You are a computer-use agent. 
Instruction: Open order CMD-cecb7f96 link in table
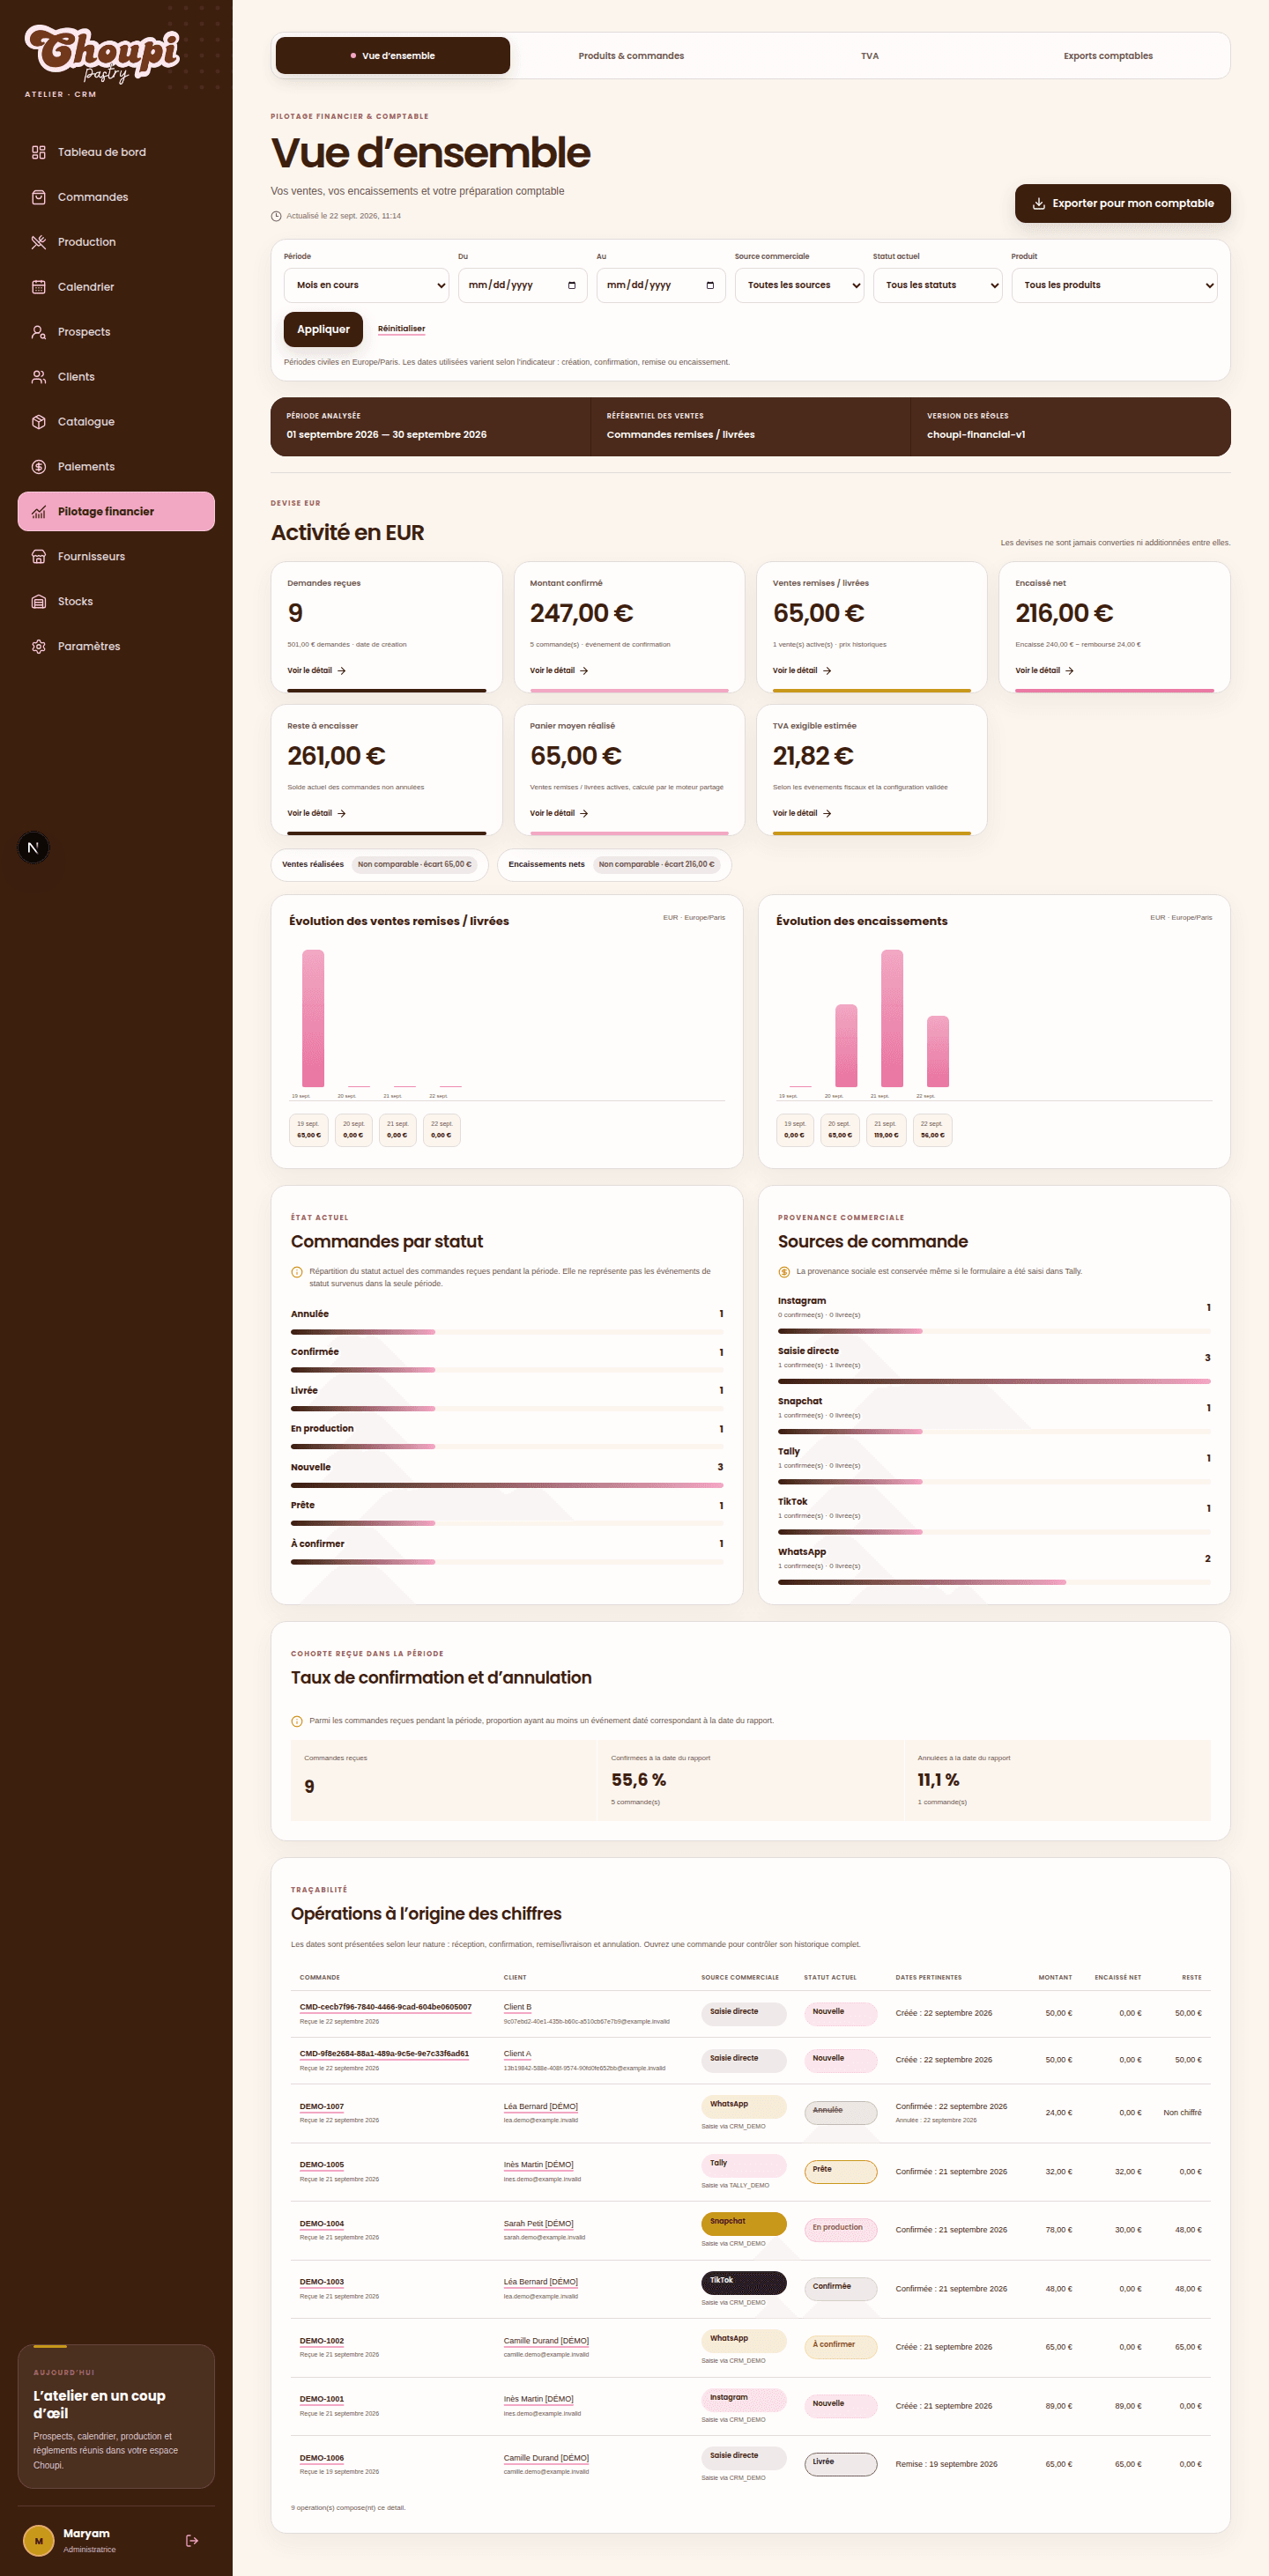click(x=385, y=2007)
